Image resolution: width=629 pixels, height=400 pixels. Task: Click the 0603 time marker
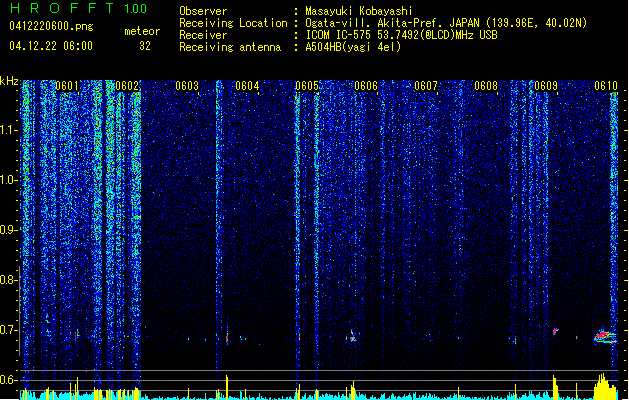(187, 86)
